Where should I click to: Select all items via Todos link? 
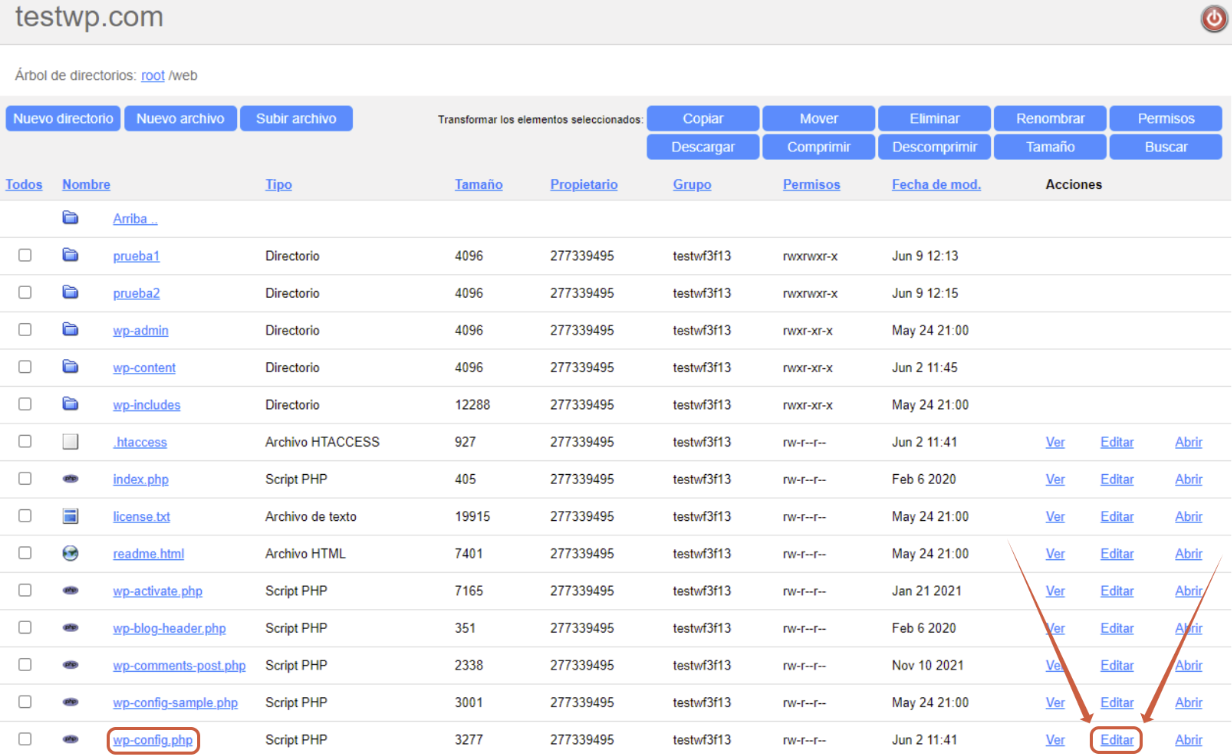click(24, 185)
